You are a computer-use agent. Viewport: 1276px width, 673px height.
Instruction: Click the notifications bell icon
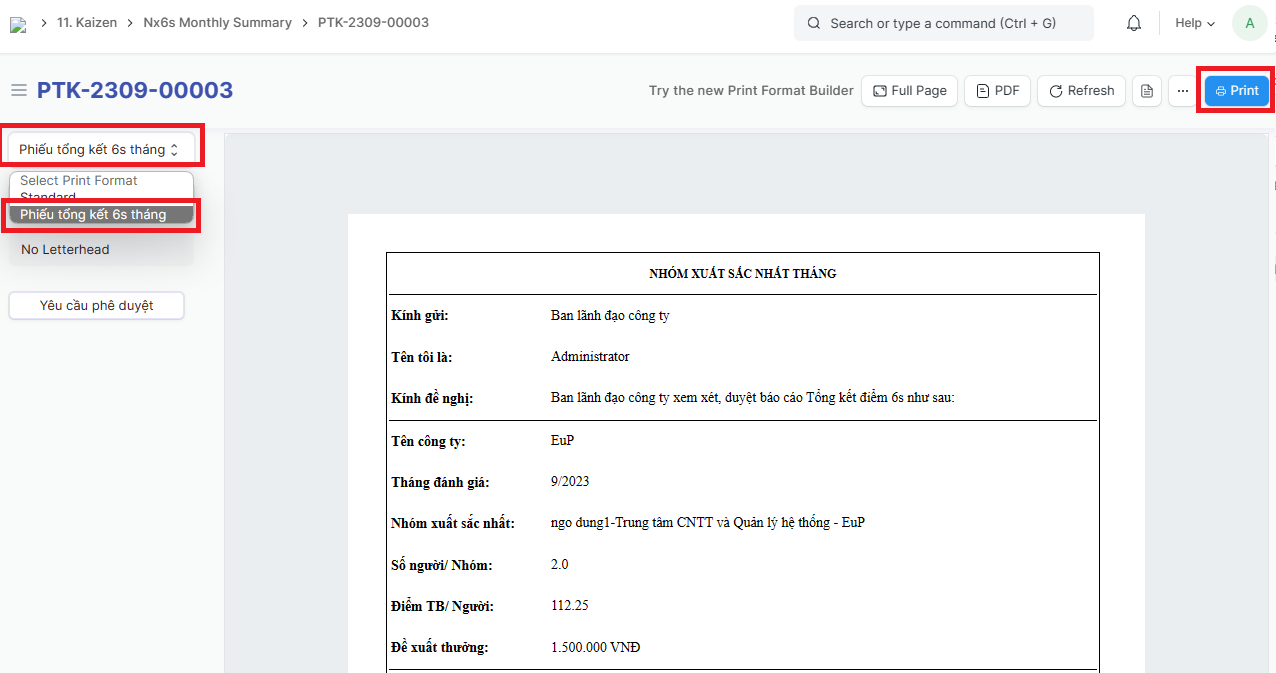tap(1133, 23)
